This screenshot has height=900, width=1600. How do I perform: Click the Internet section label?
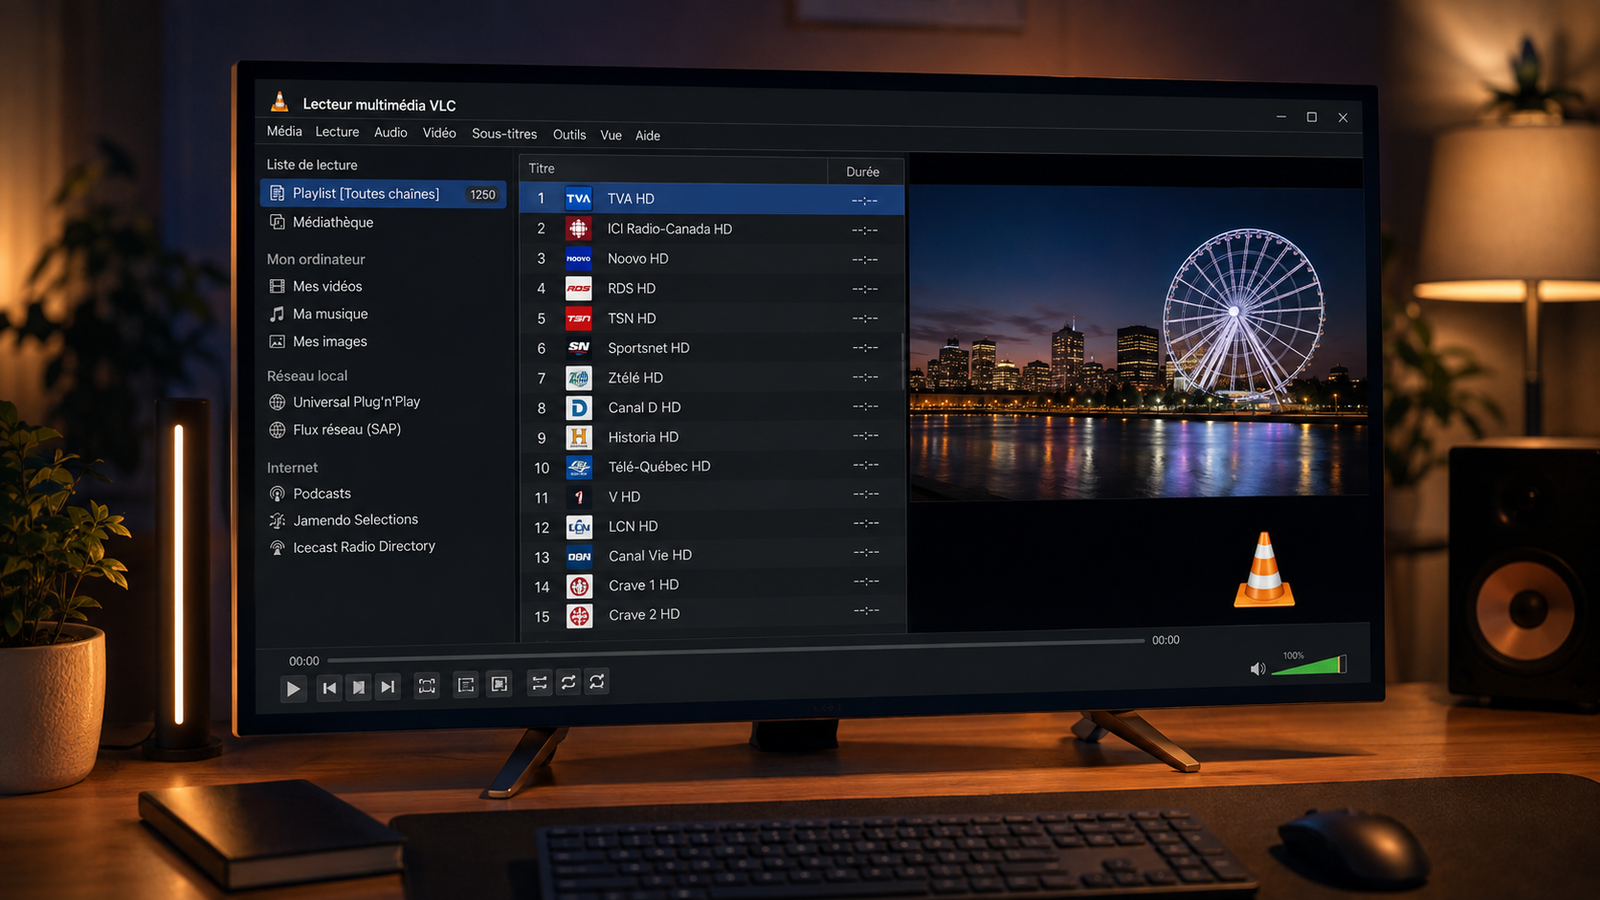[x=292, y=467]
